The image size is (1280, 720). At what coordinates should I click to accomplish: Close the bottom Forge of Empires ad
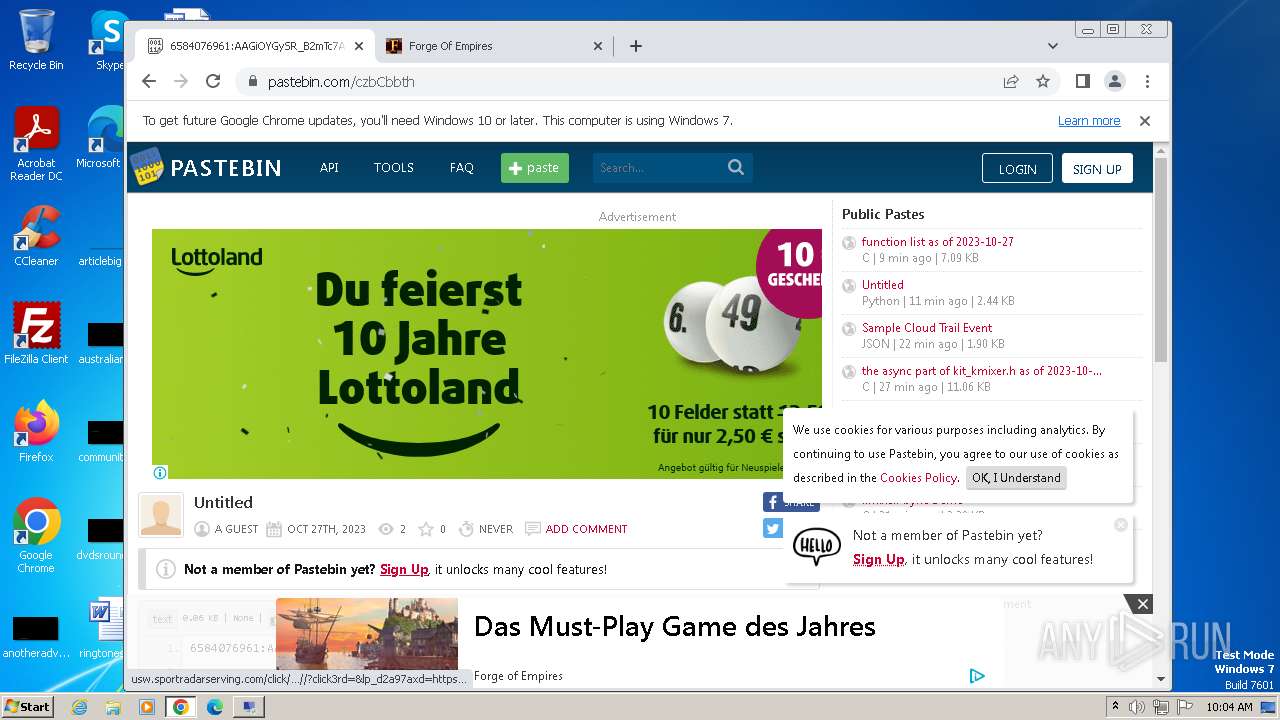(x=1143, y=604)
